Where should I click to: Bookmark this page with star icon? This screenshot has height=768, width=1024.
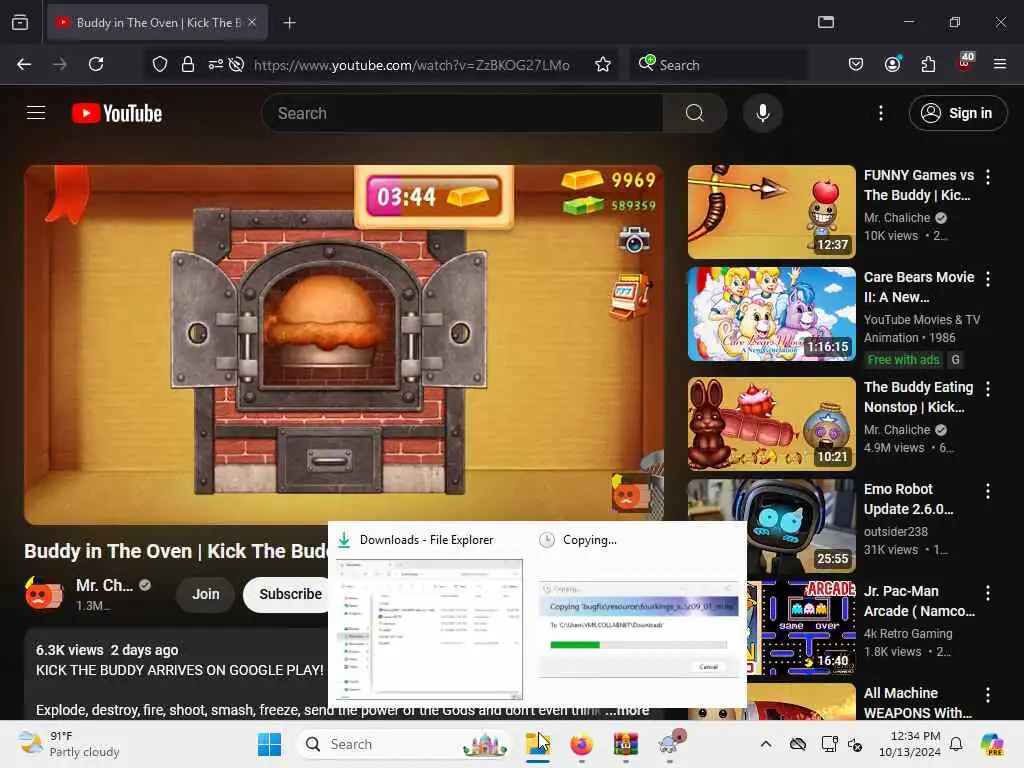[x=603, y=64]
